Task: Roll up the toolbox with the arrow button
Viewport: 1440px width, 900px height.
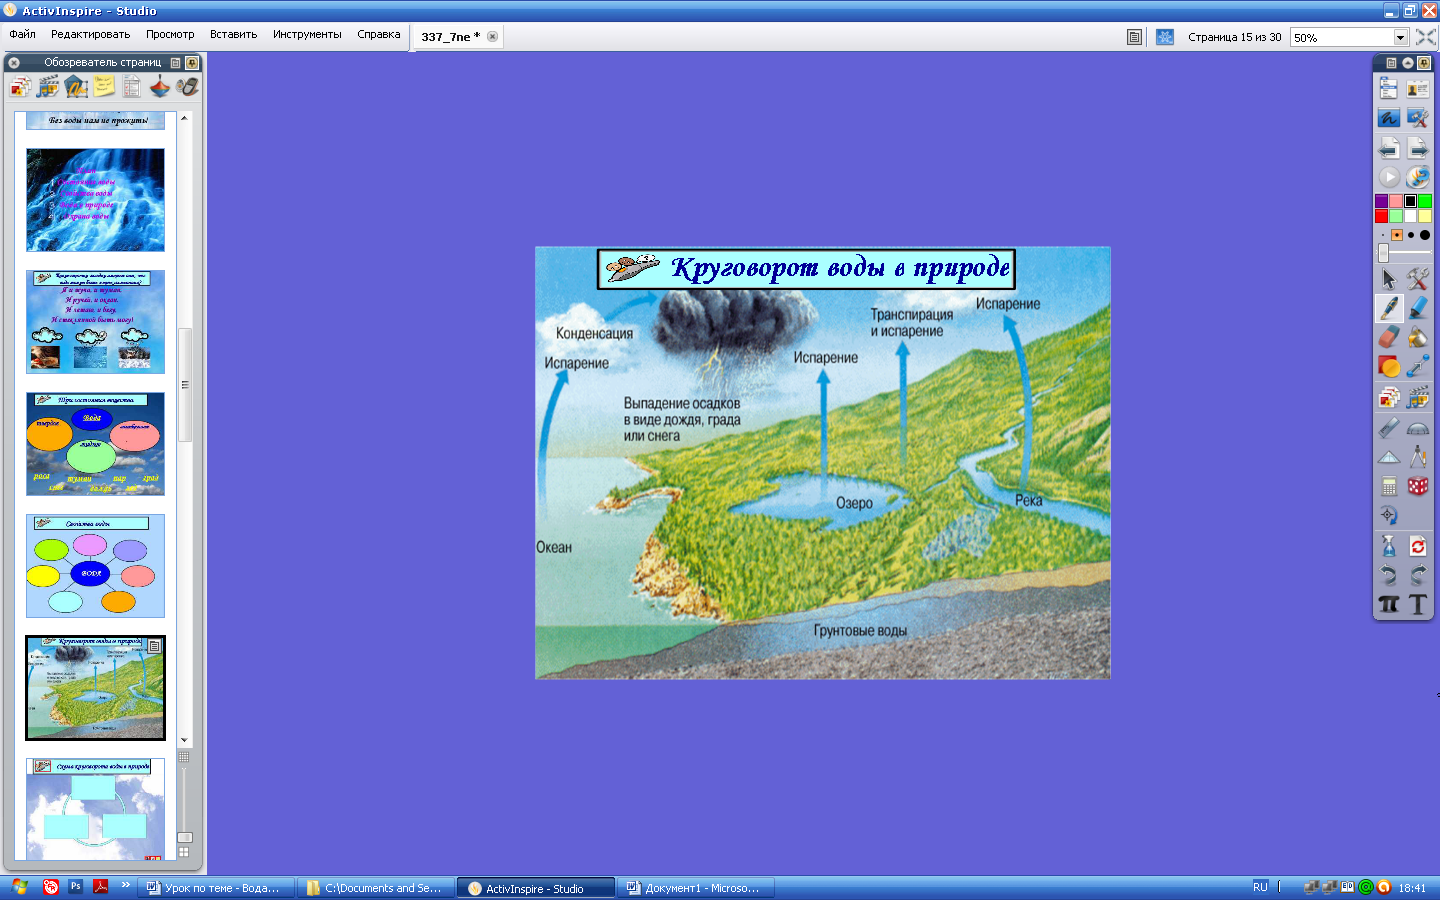Action: (1408, 63)
